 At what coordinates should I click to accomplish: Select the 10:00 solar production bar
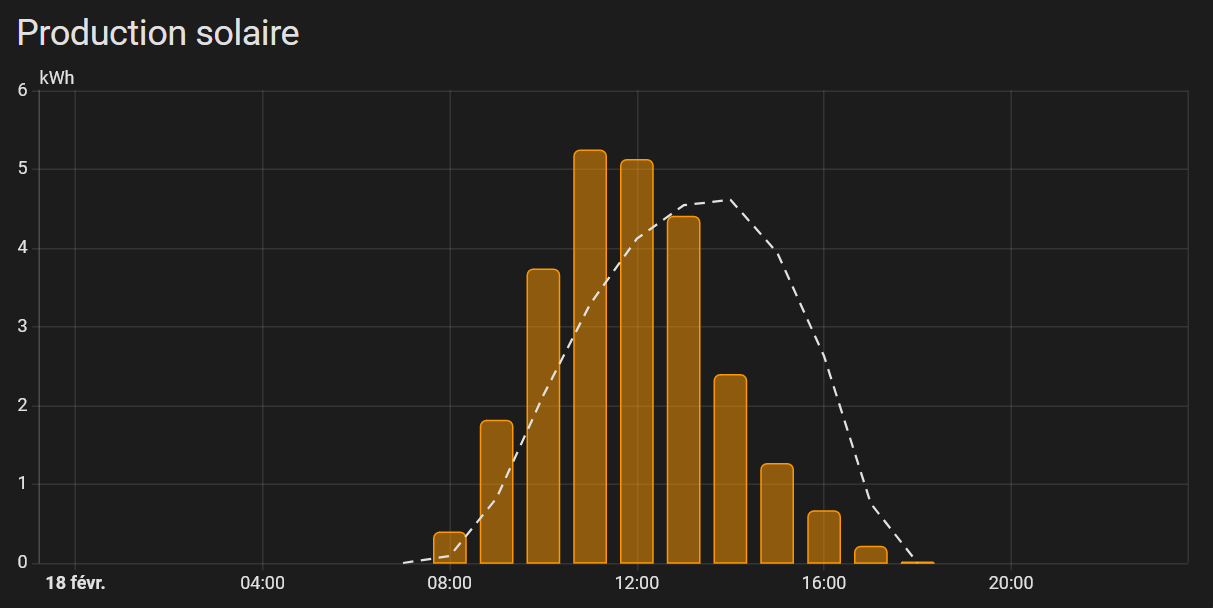point(543,416)
